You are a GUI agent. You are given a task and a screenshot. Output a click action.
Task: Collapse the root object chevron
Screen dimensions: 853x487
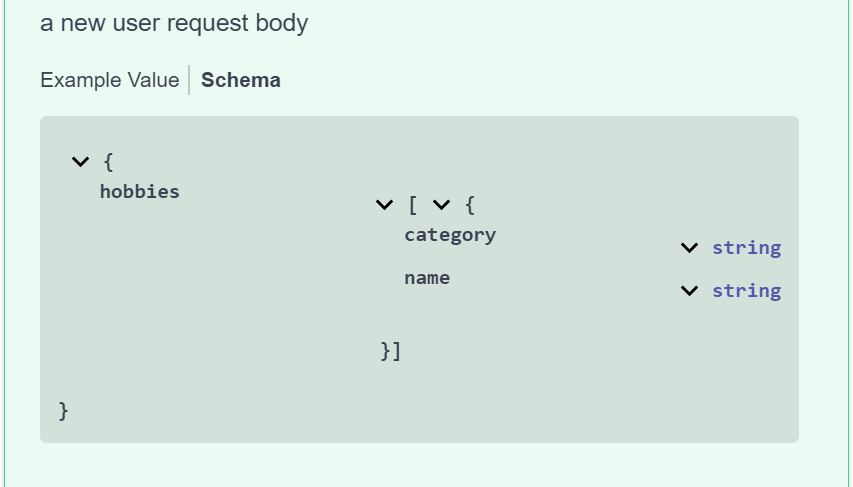pos(81,162)
